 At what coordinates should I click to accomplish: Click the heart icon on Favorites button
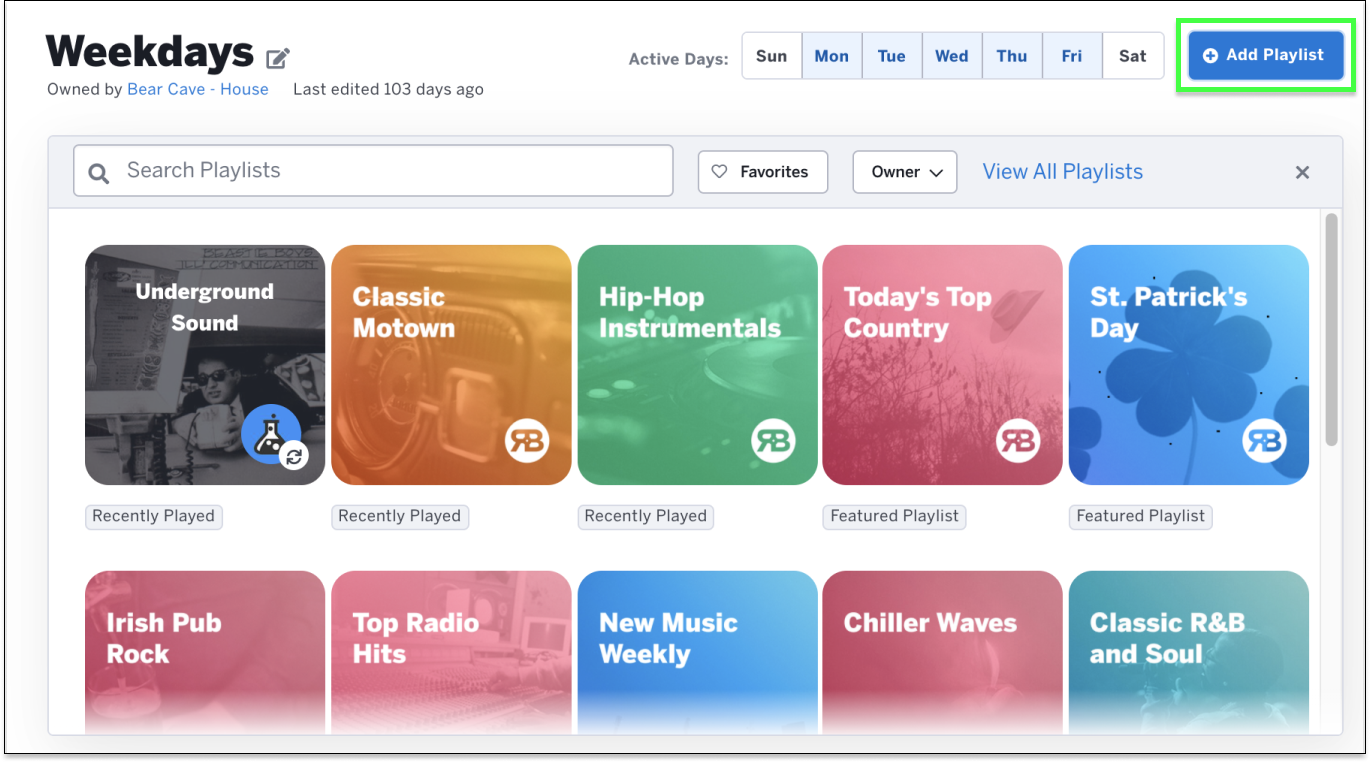719,172
